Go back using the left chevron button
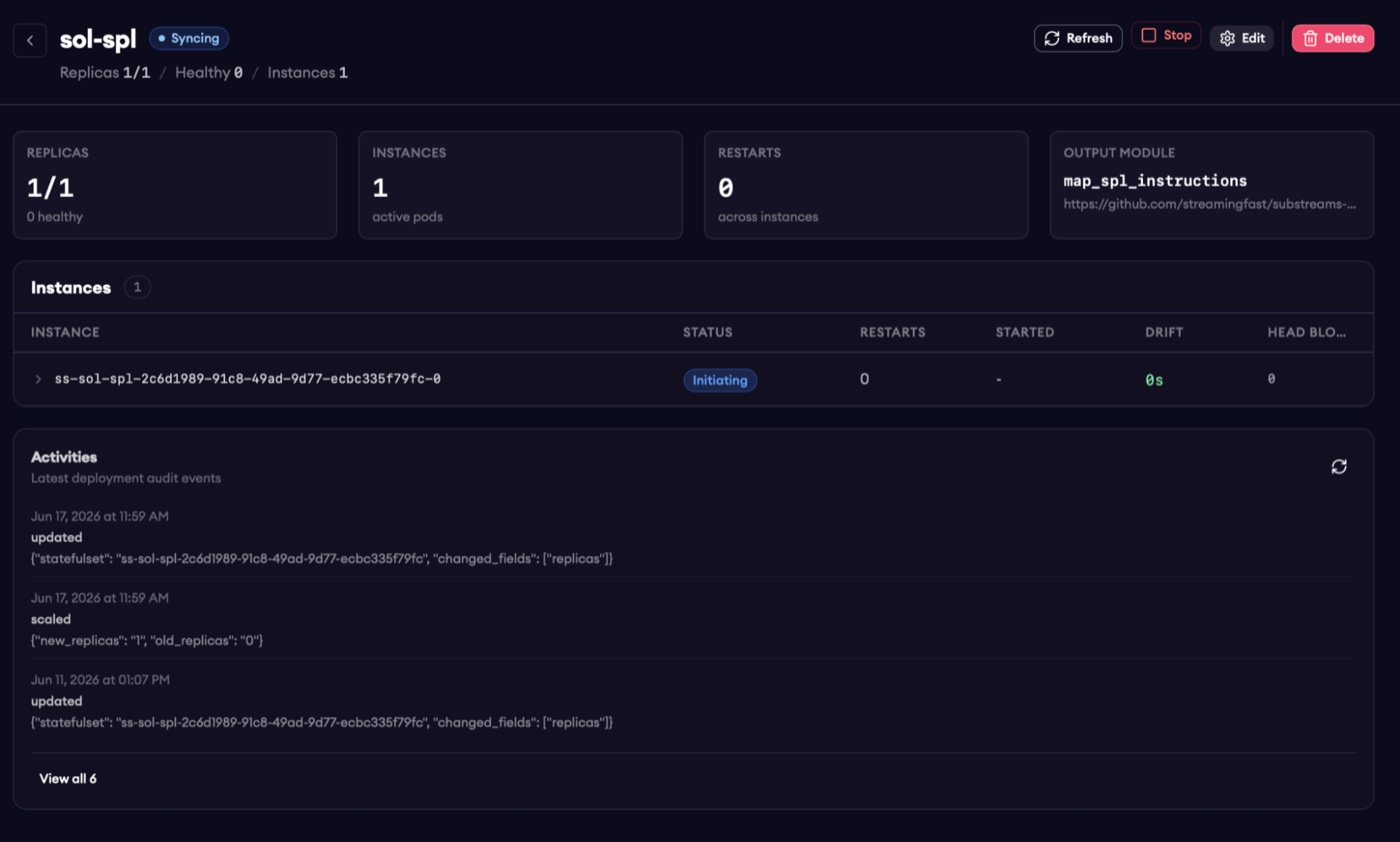Viewport: 1400px width, 842px height. pos(30,40)
